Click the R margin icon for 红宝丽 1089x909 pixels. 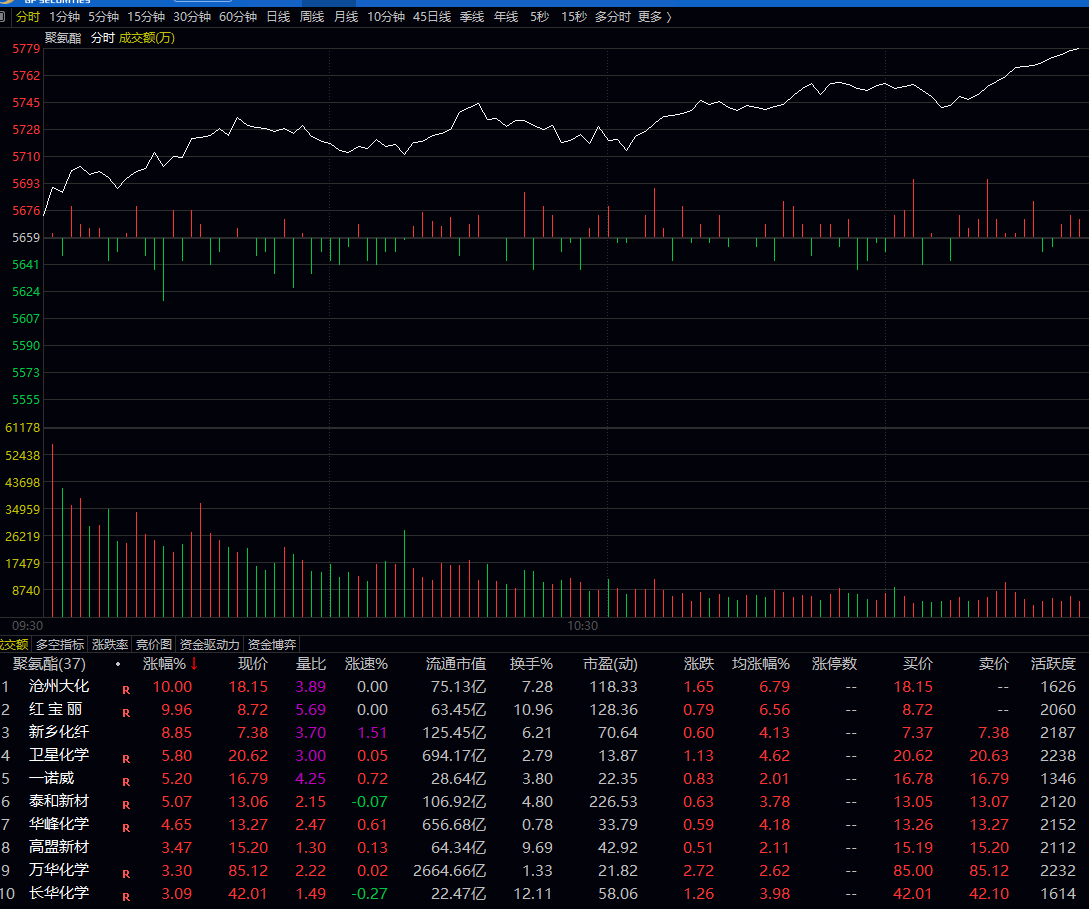click(126, 713)
